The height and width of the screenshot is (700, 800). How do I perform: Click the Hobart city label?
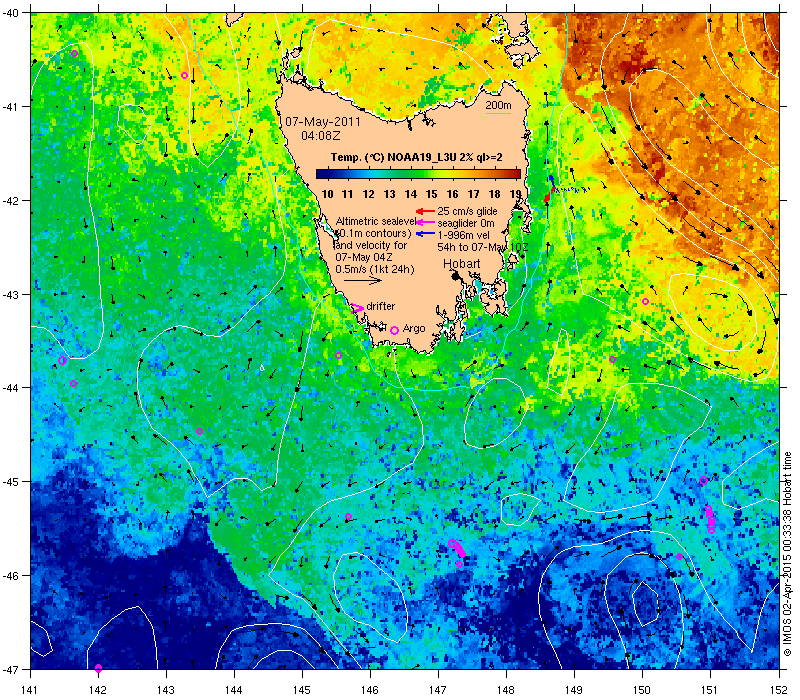click(x=461, y=264)
